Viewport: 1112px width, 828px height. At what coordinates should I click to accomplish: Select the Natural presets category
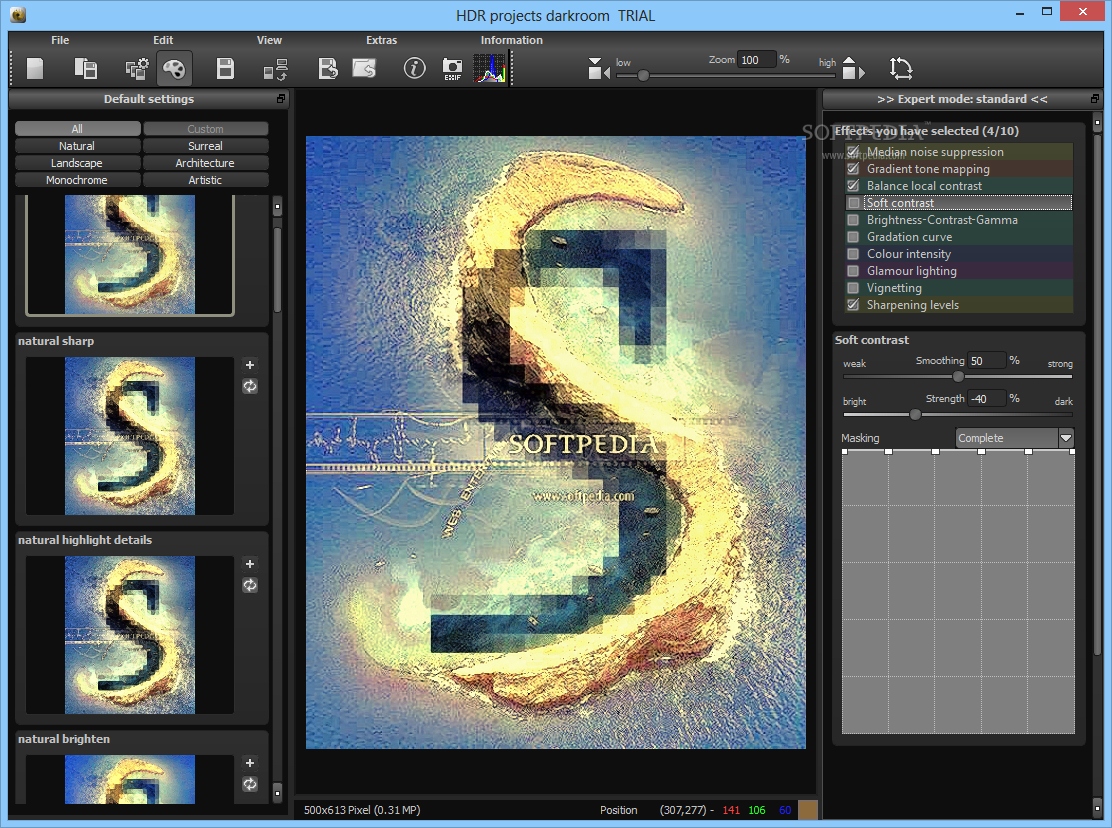[77, 146]
